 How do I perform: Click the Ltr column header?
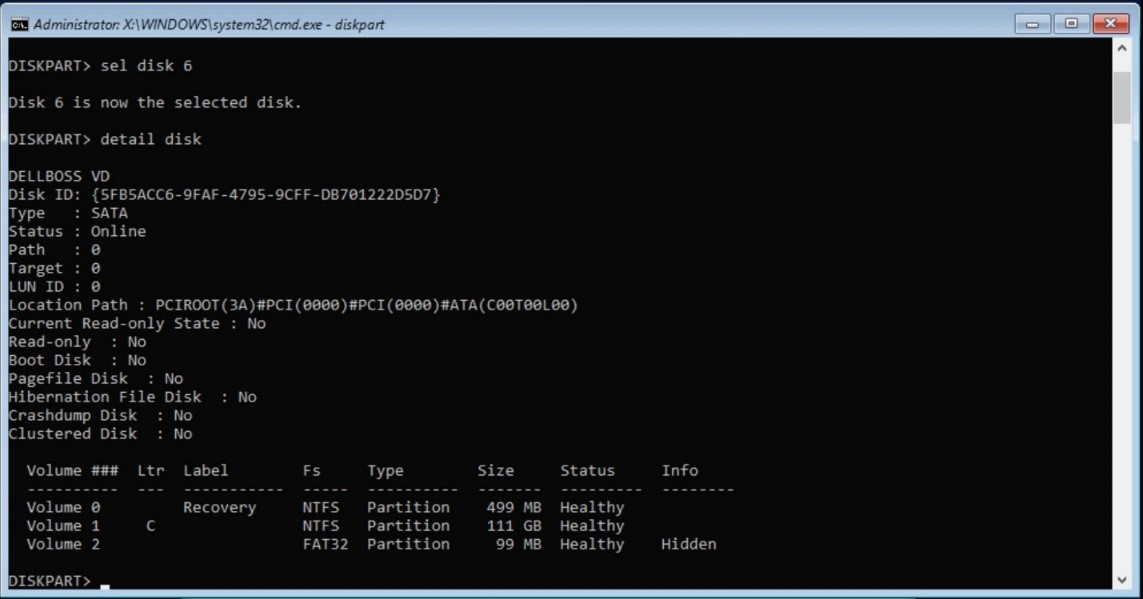tap(149, 470)
